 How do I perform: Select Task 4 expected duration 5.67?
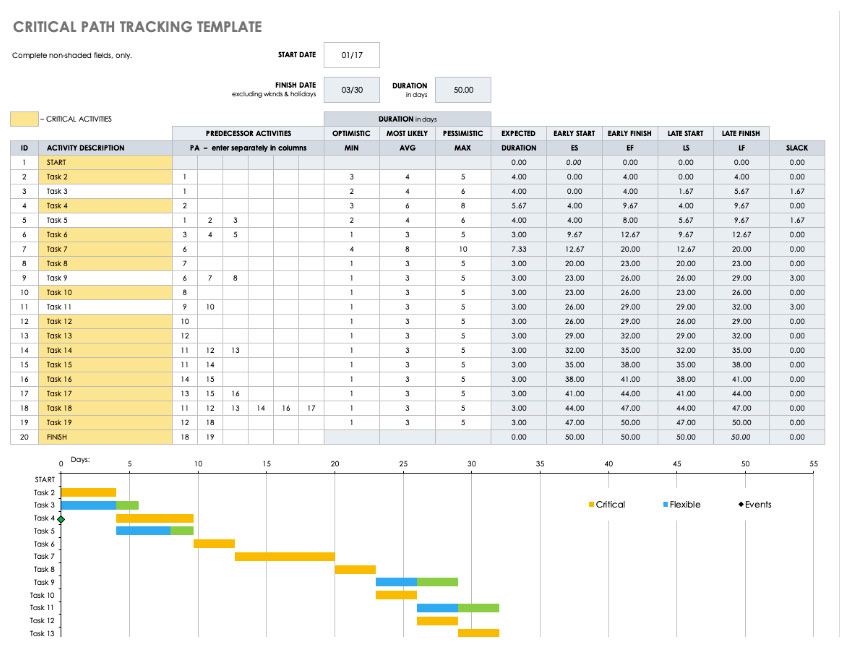pyautogui.click(x=518, y=206)
